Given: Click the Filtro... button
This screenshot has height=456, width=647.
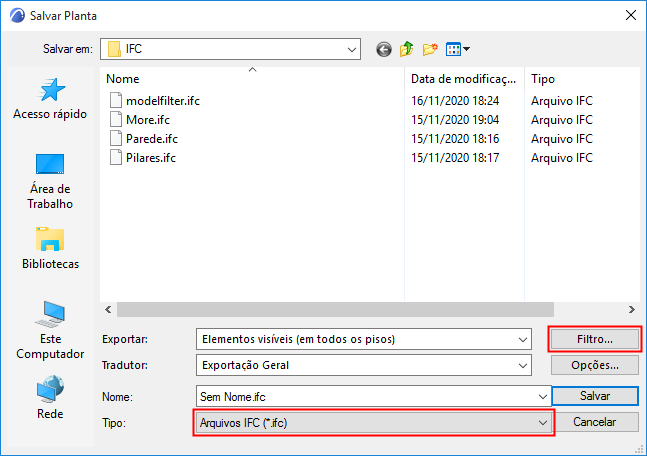Looking at the screenshot, I should click(x=595, y=339).
